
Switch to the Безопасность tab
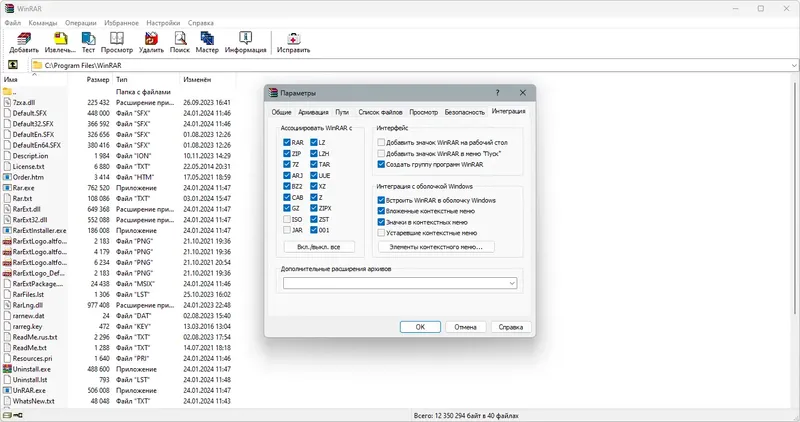[x=464, y=112]
